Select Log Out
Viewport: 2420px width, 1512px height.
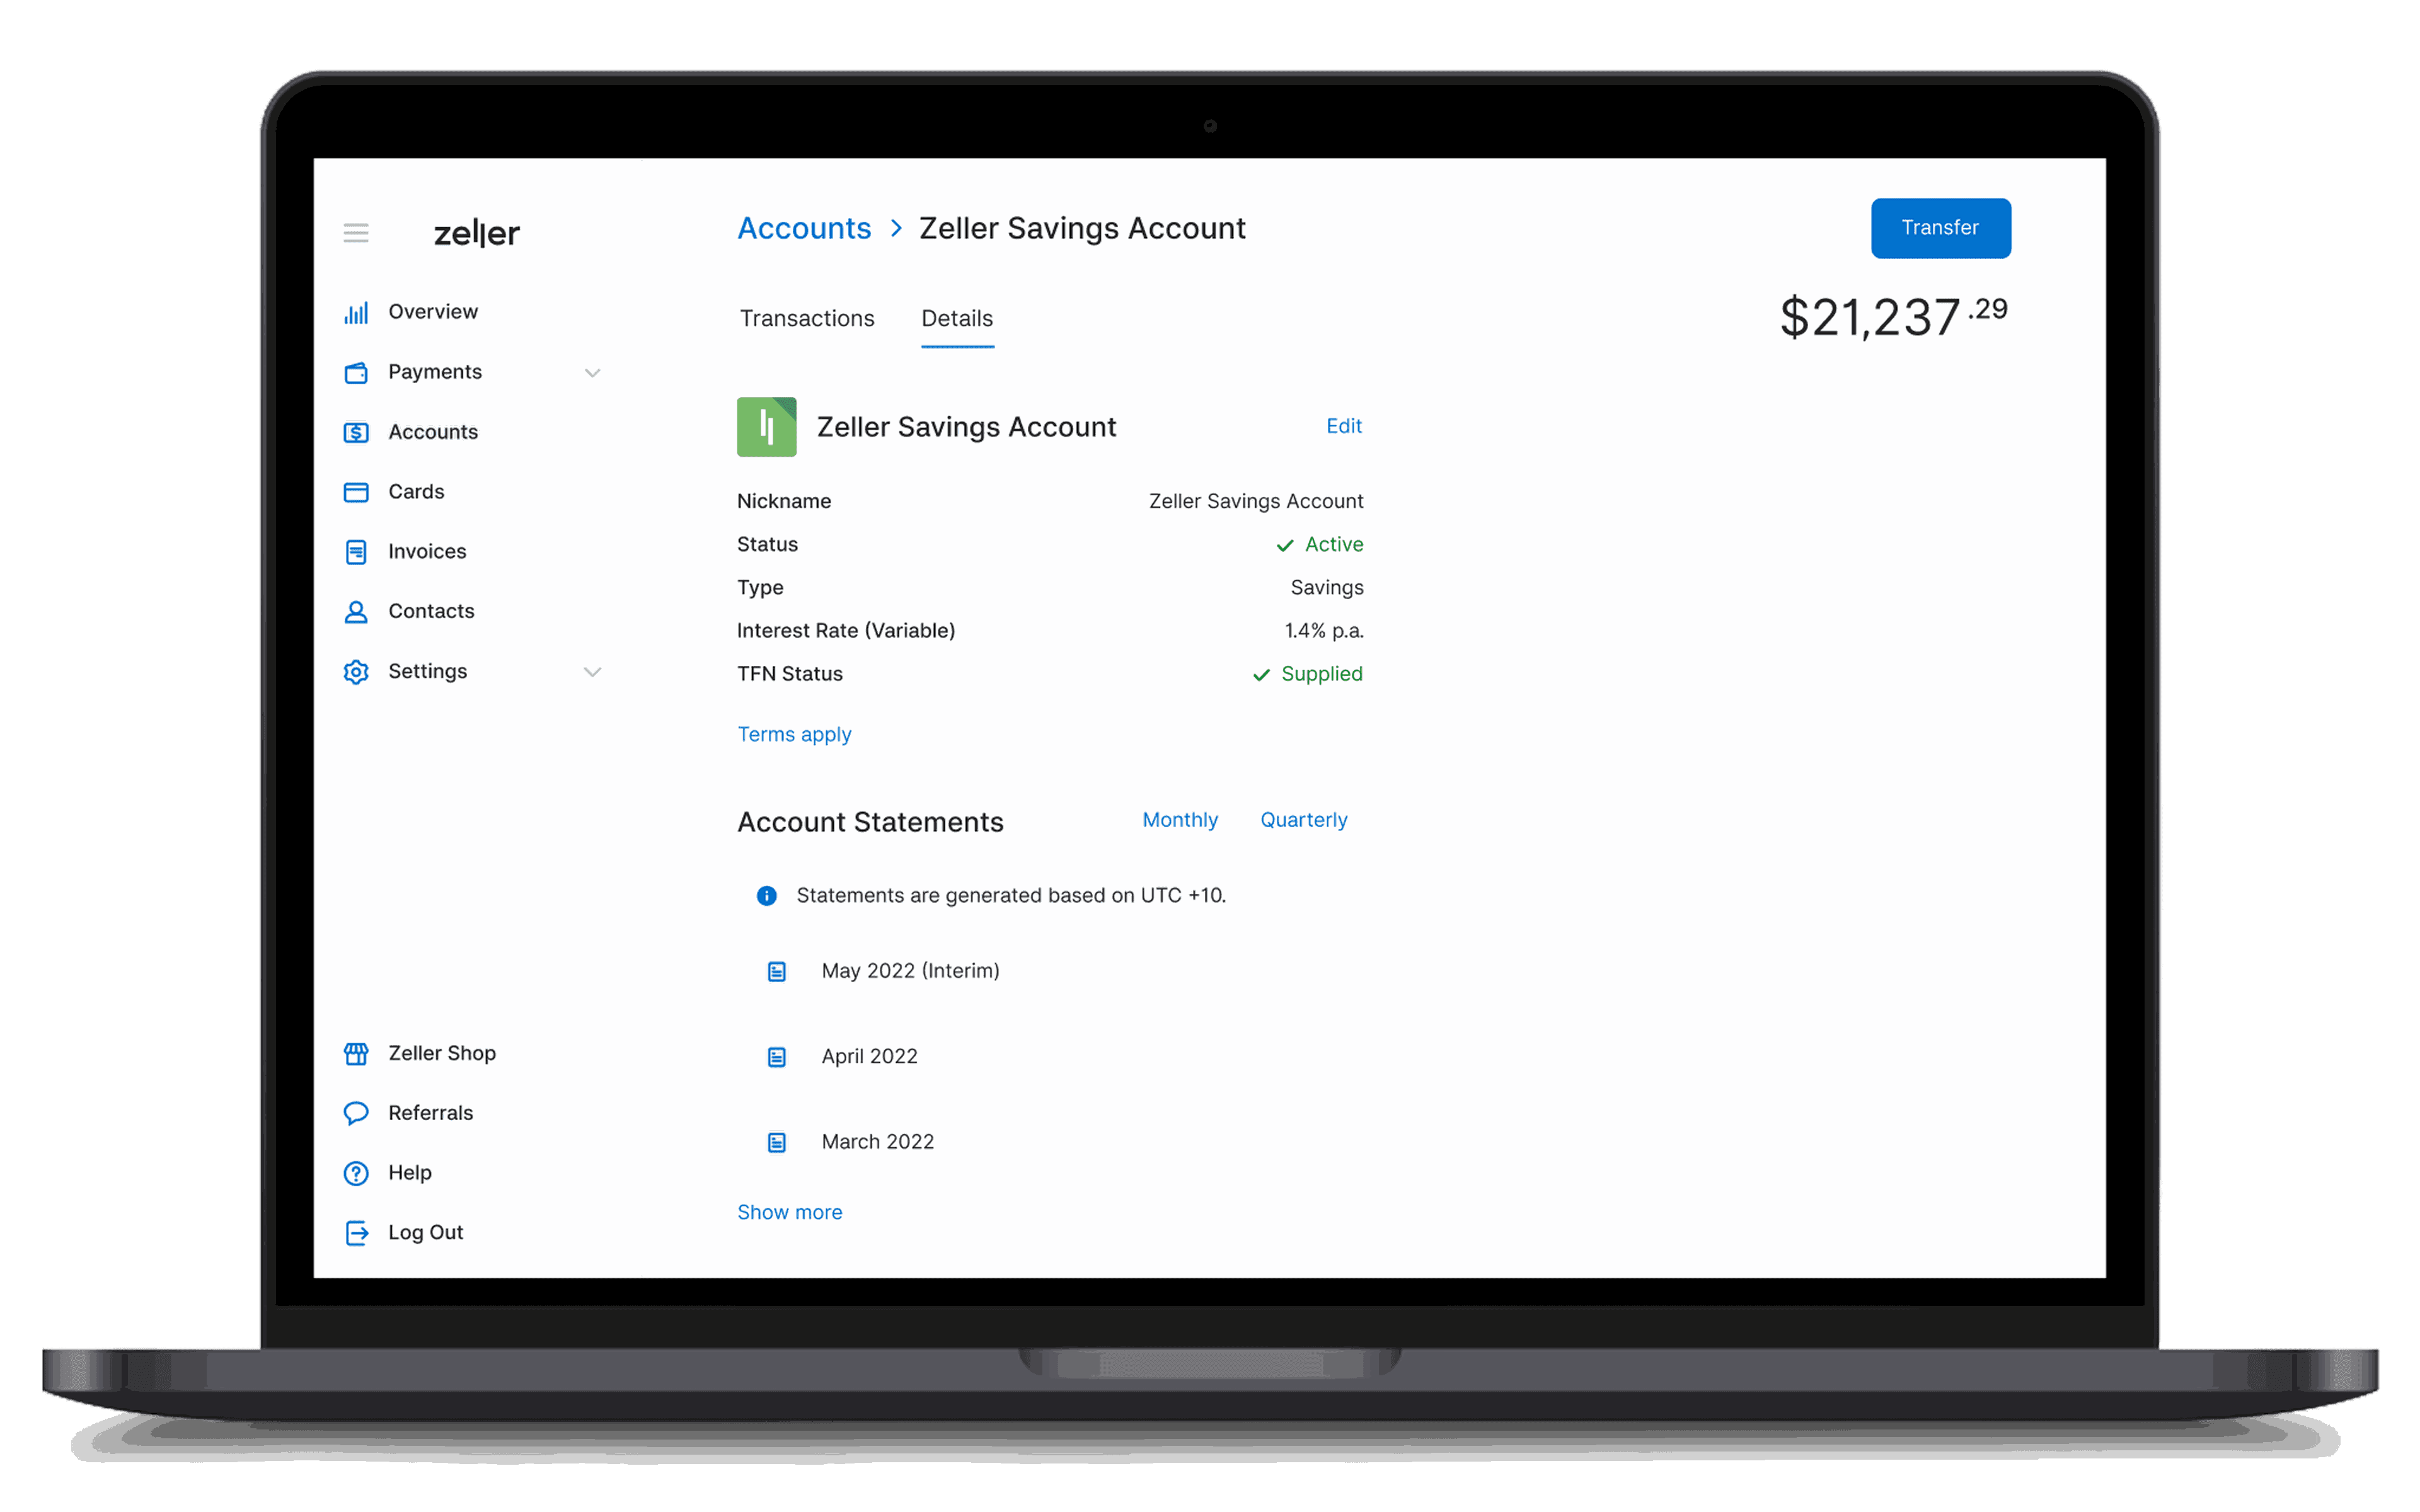coord(425,1233)
